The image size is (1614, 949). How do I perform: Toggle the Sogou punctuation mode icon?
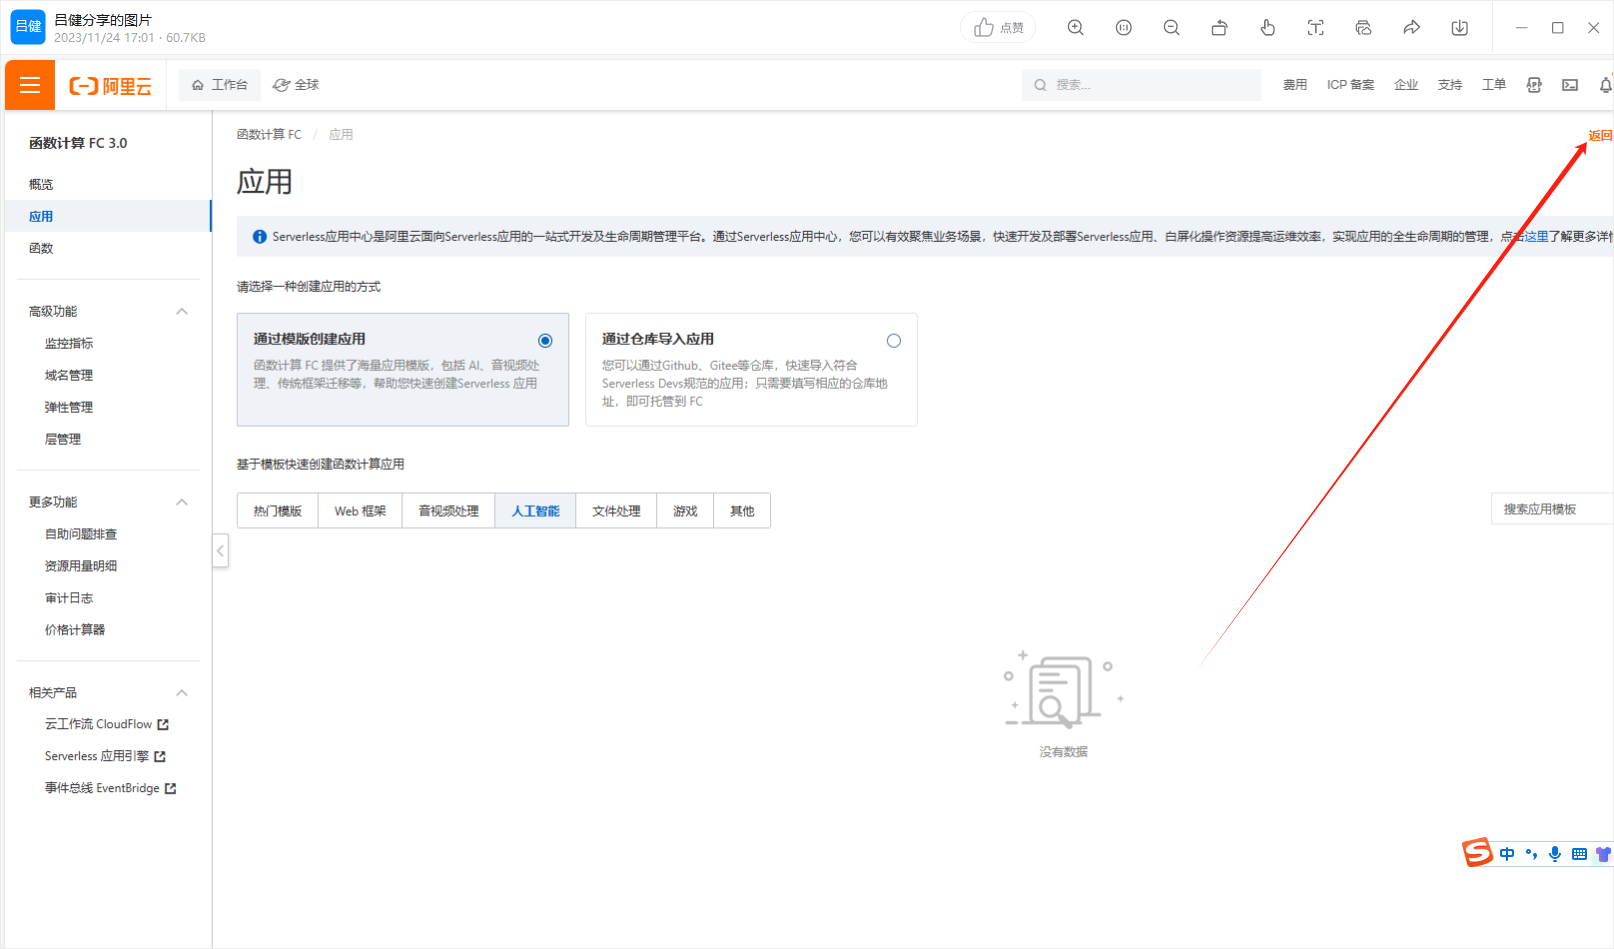[1531, 854]
